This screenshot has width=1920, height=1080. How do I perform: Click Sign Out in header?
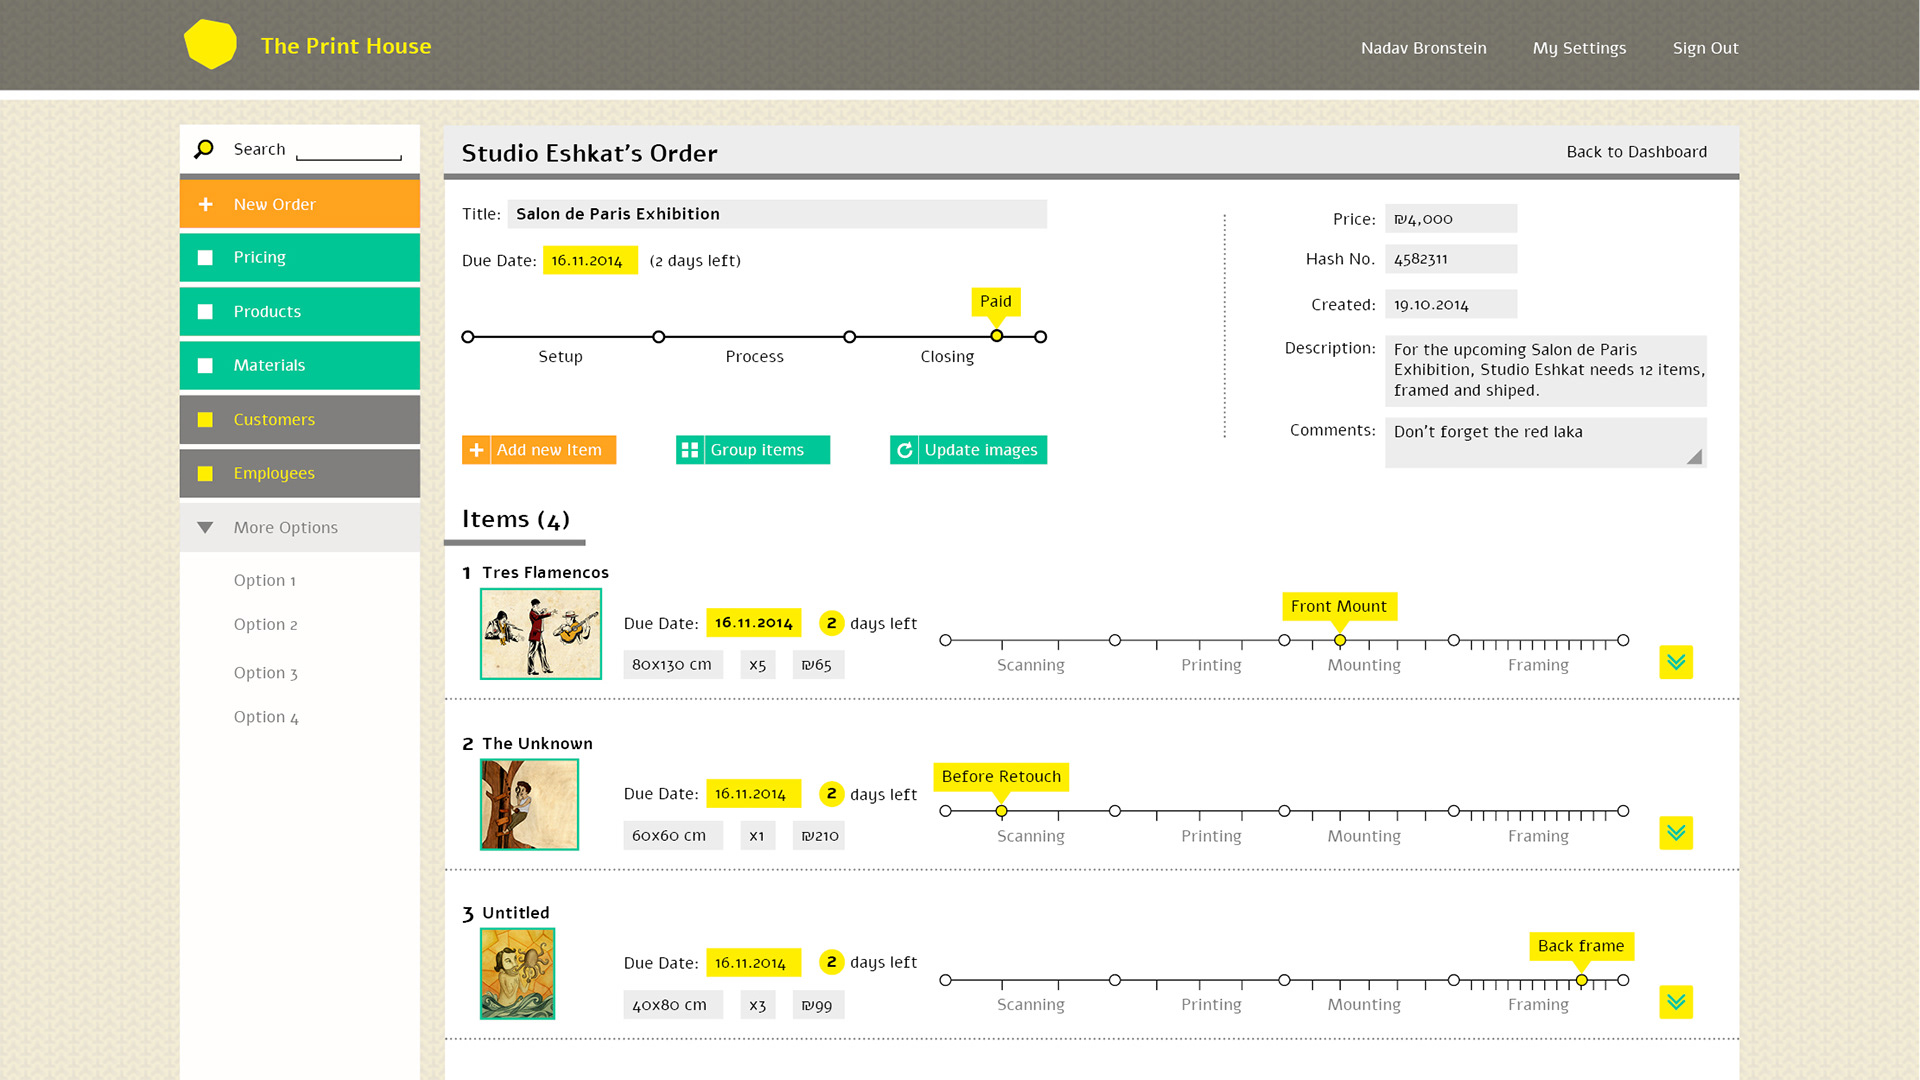click(x=1705, y=48)
